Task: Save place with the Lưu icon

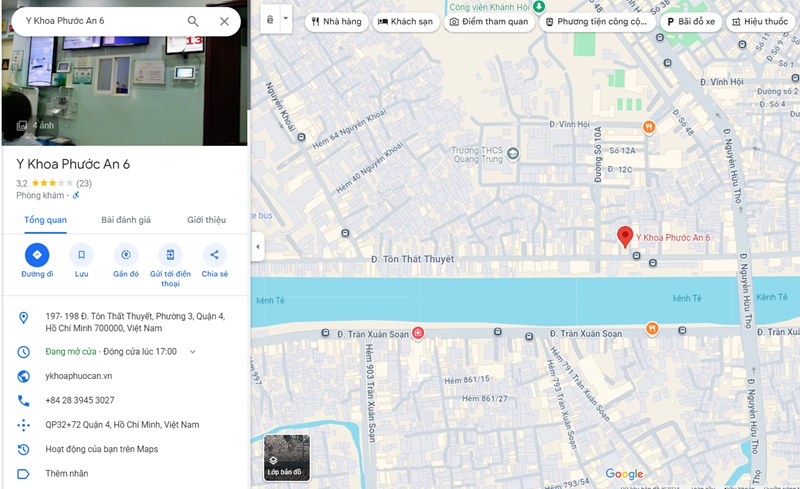Action: [x=81, y=255]
